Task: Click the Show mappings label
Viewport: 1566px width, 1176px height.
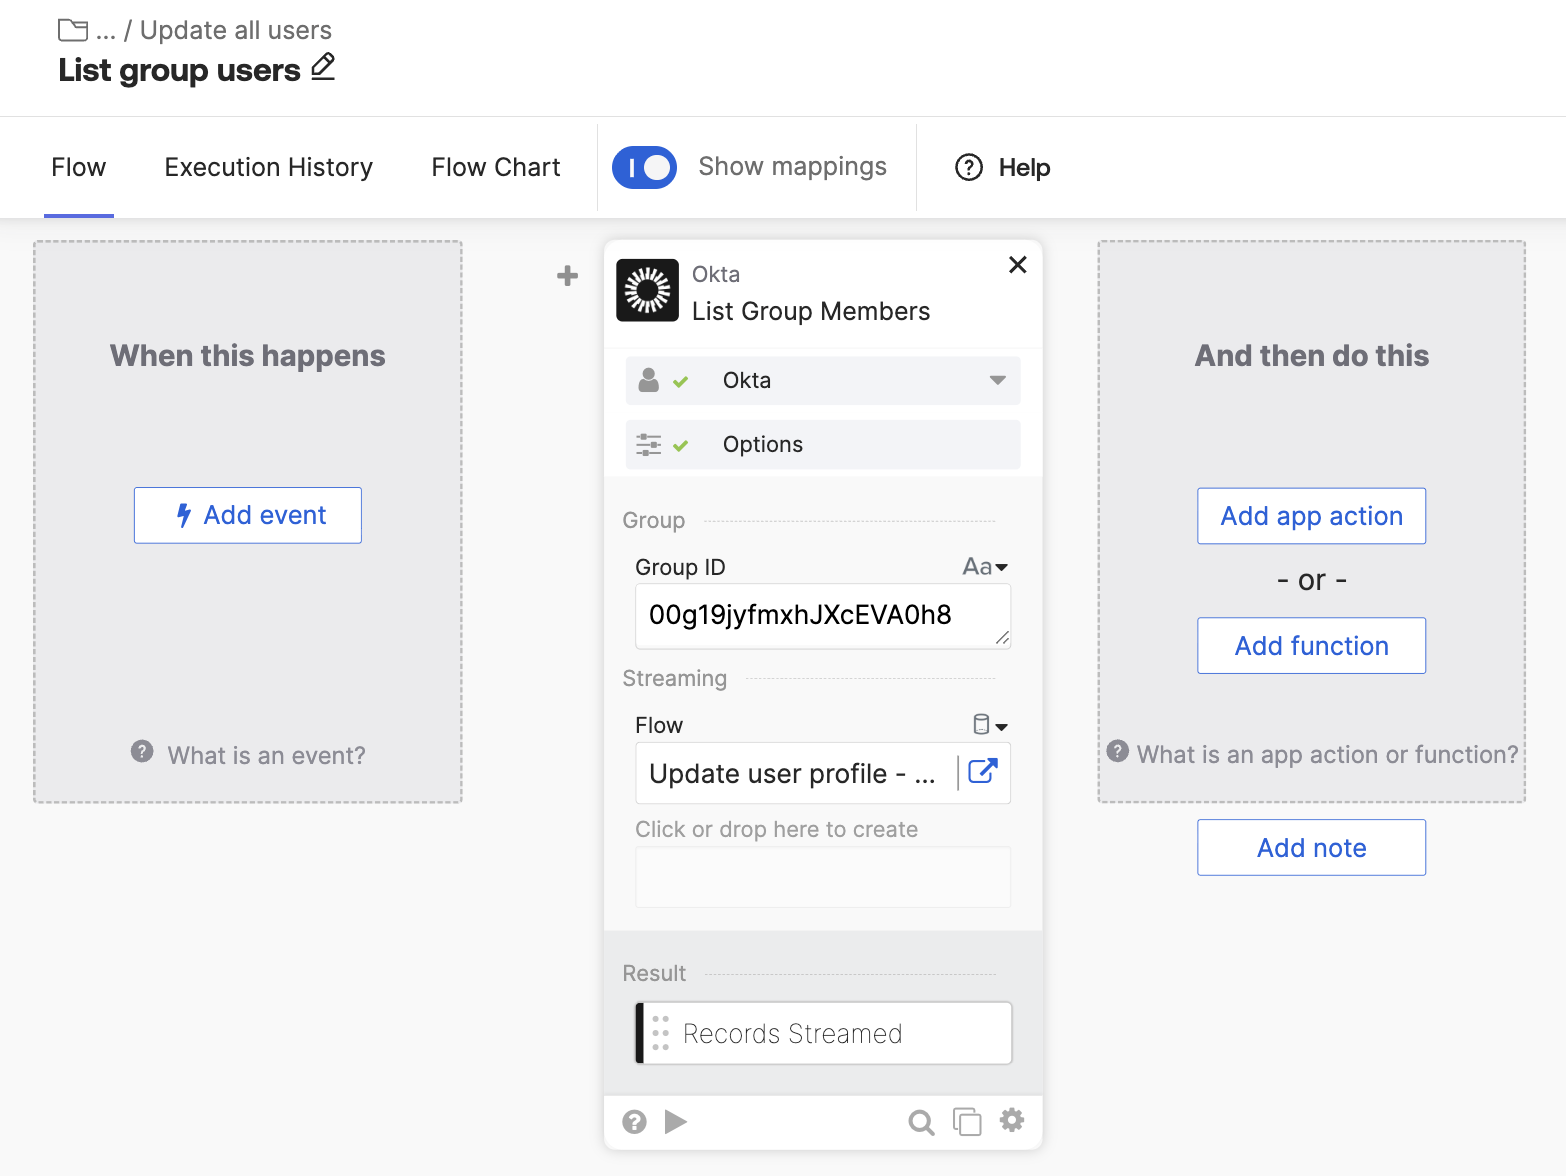Action: (x=793, y=166)
